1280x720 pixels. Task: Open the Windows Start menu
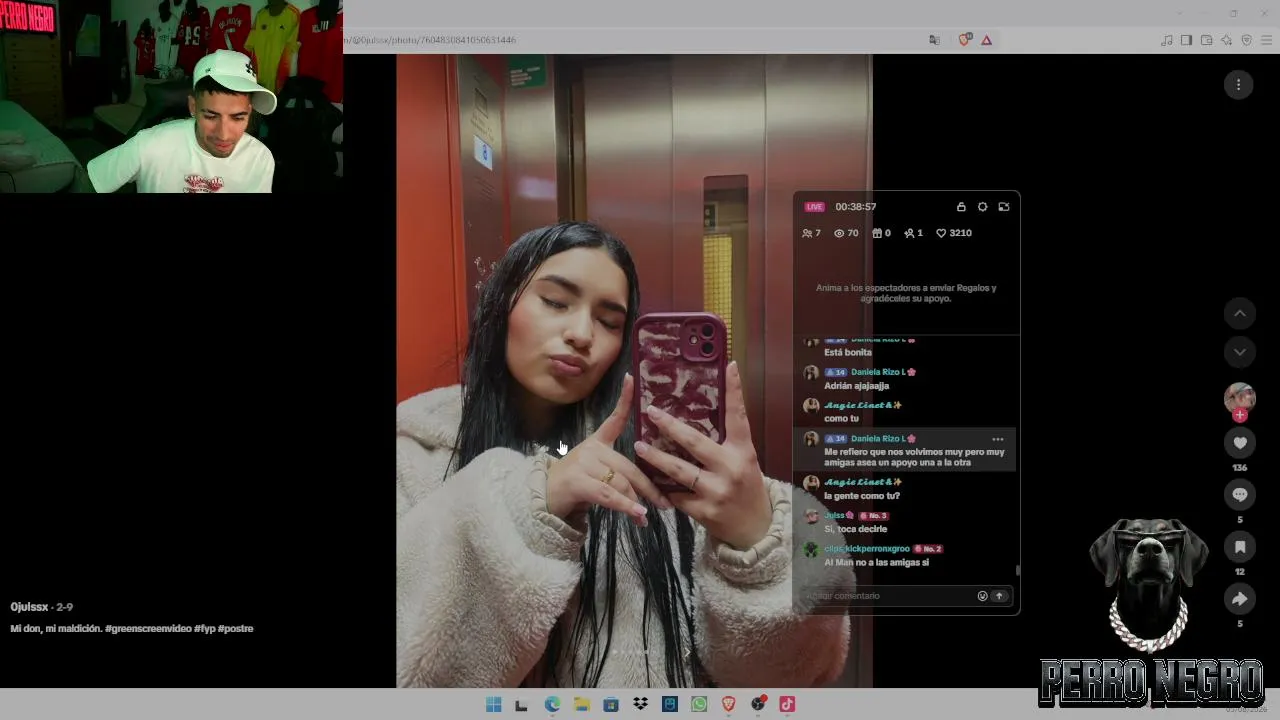click(493, 704)
